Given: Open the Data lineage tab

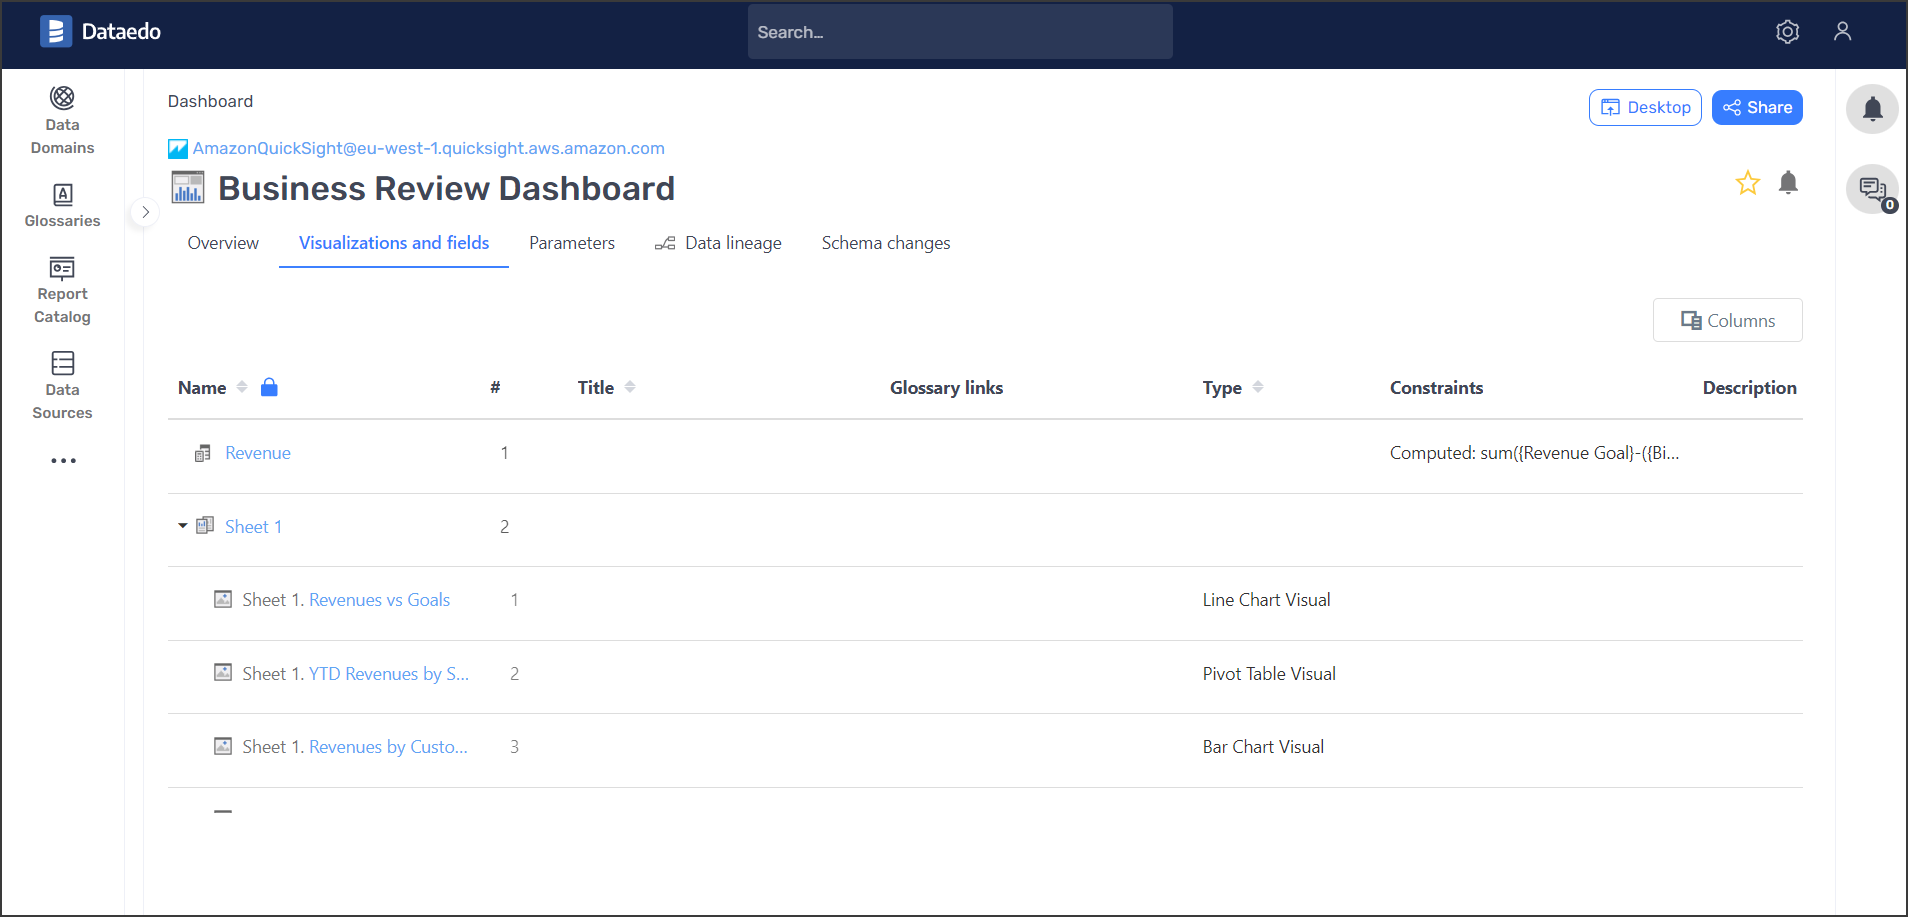Looking at the screenshot, I should click(x=718, y=243).
